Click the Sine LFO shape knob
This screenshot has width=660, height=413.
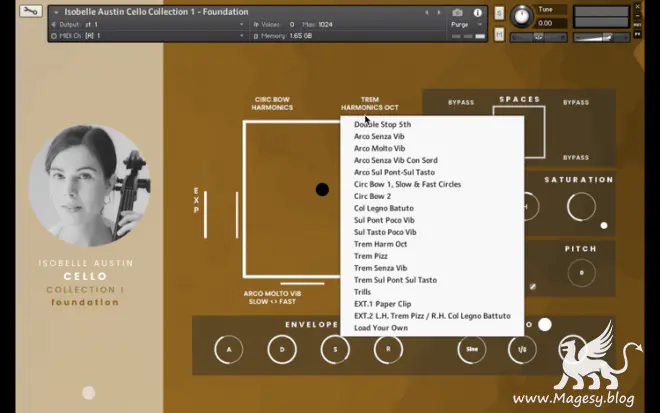click(472, 349)
